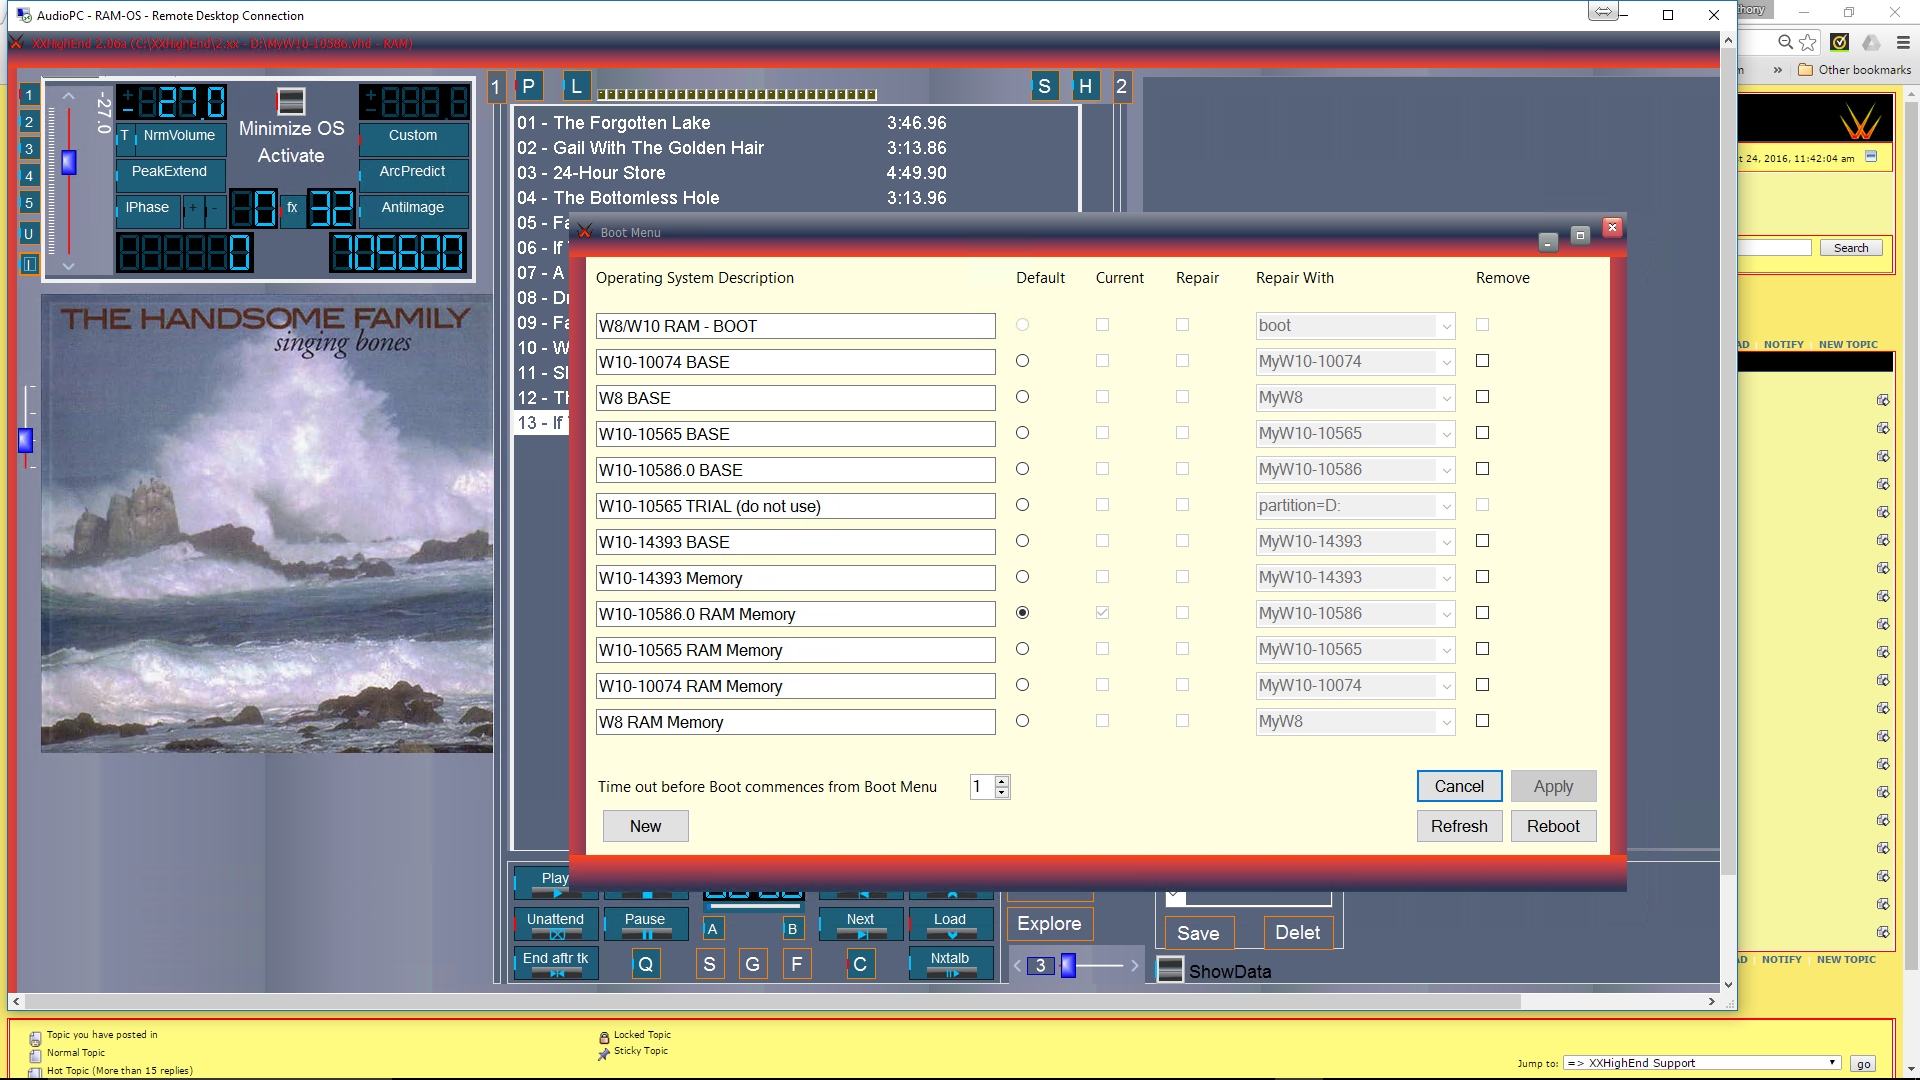Click the G button in playback panel
This screenshot has height=1080, width=1920.
coord(753,964)
